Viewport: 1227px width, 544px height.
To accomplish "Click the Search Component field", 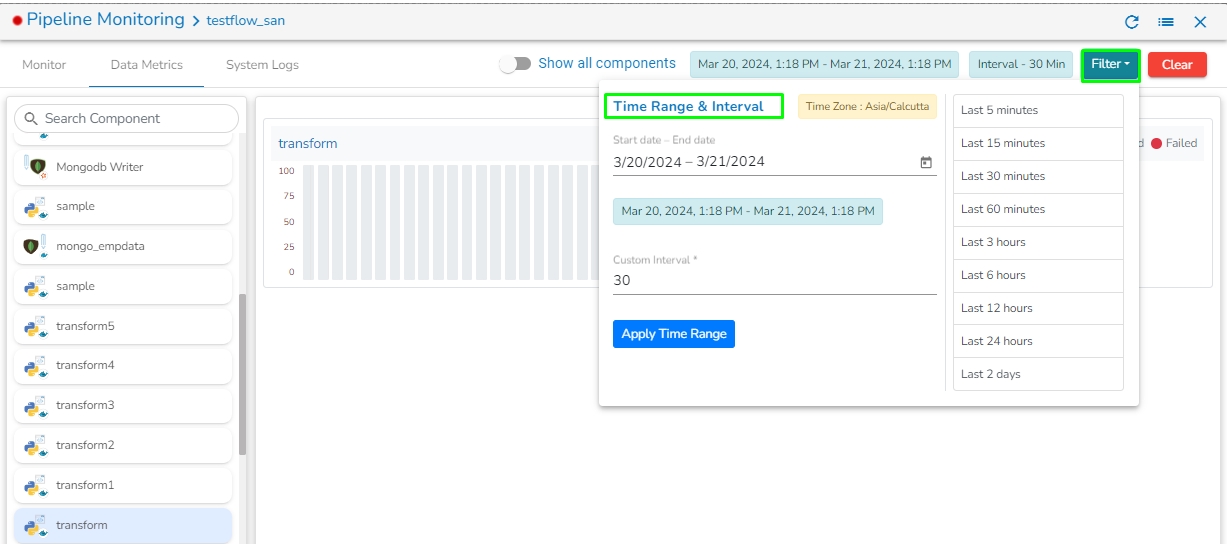I will 127,118.
